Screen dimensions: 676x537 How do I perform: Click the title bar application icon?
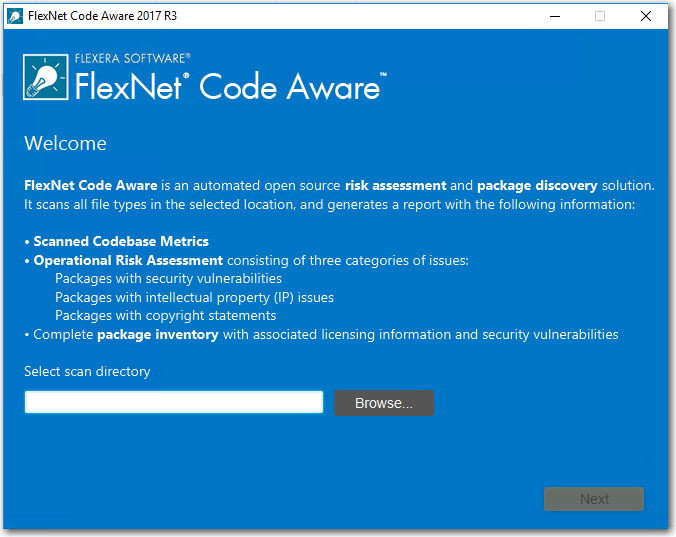pos(17,16)
